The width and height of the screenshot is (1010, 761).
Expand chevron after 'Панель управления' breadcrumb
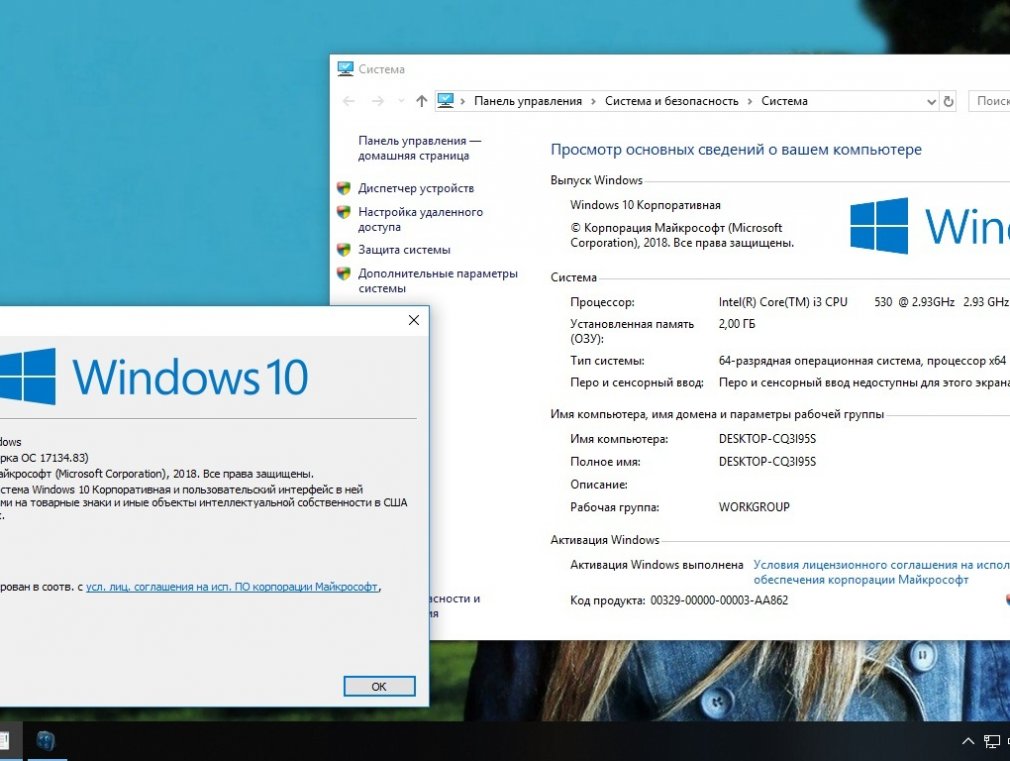point(593,101)
